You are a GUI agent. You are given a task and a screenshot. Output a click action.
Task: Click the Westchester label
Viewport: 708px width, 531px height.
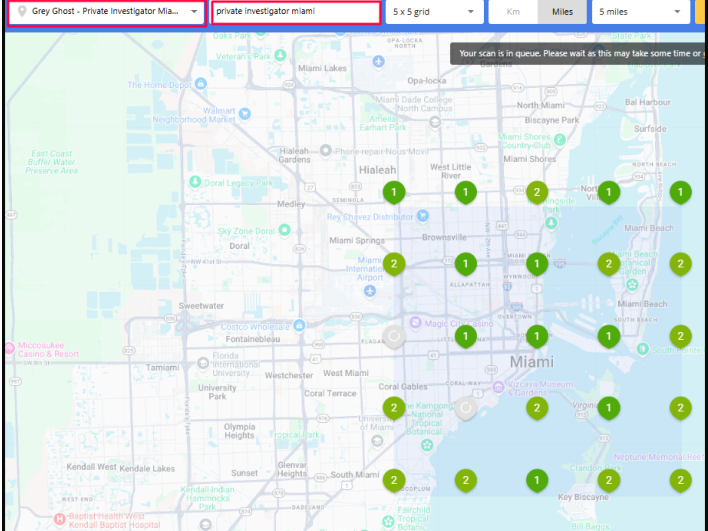pyautogui.click(x=289, y=376)
